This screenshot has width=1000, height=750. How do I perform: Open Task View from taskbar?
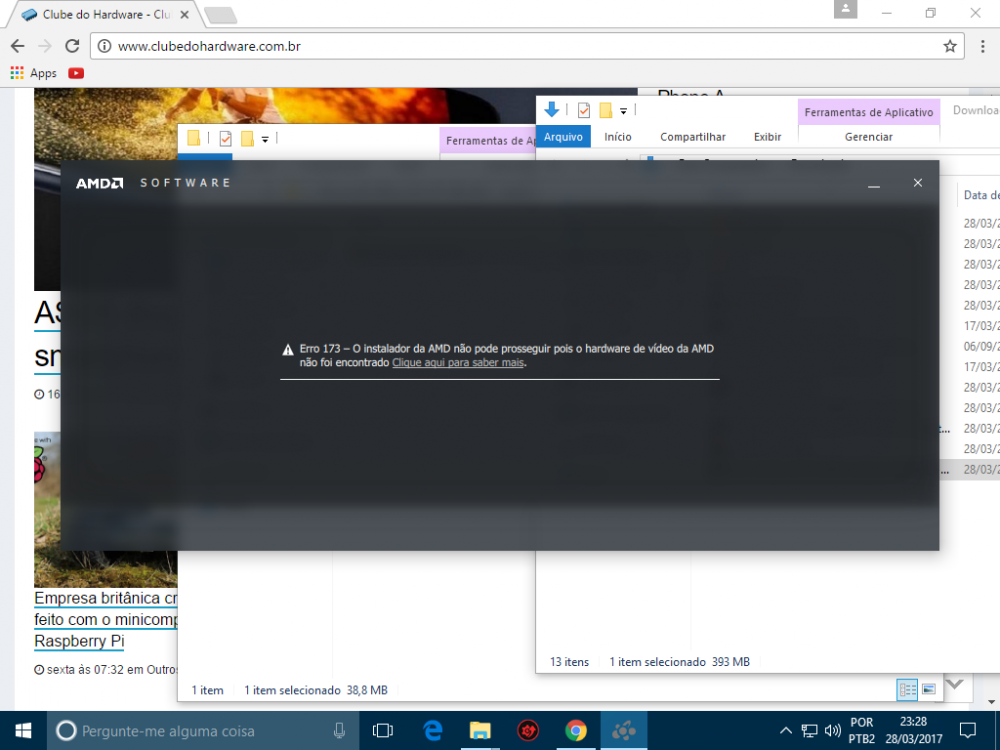click(x=383, y=731)
